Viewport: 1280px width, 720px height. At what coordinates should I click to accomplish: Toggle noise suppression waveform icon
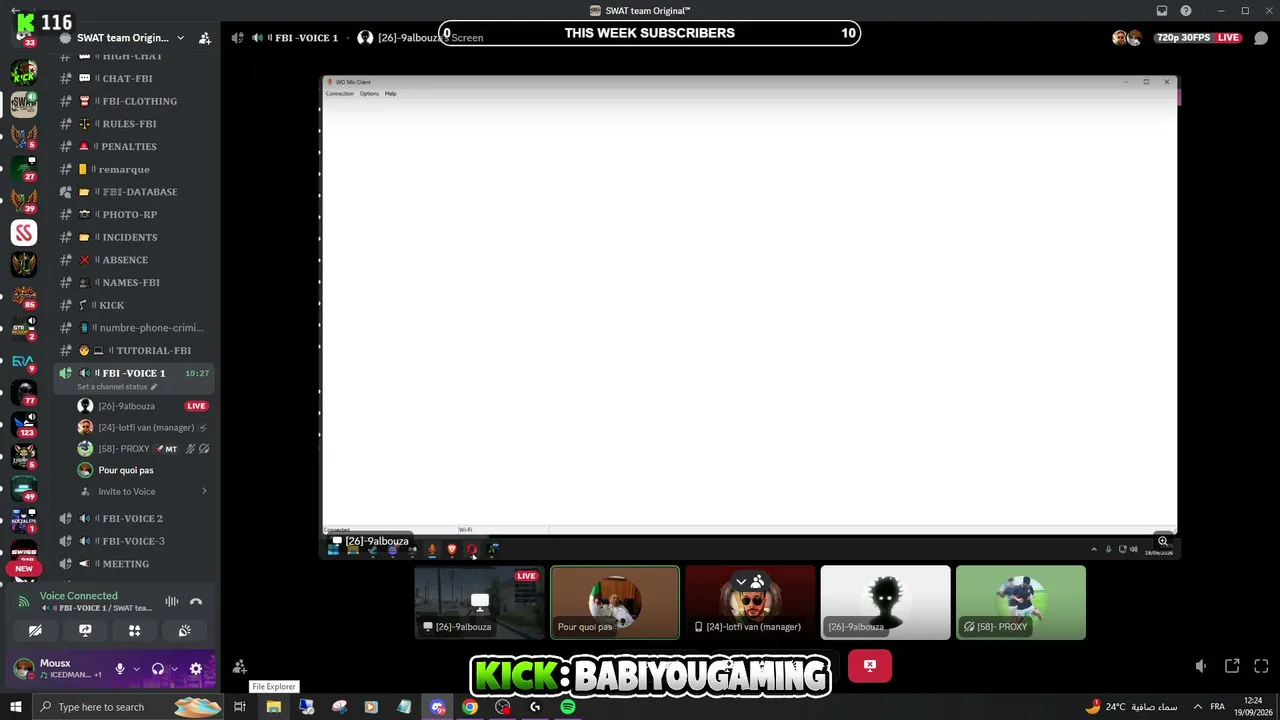pyautogui.click(x=172, y=601)
